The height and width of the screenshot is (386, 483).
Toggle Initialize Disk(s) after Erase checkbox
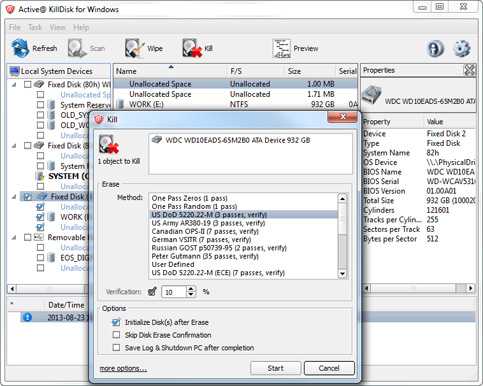point(116,322)
